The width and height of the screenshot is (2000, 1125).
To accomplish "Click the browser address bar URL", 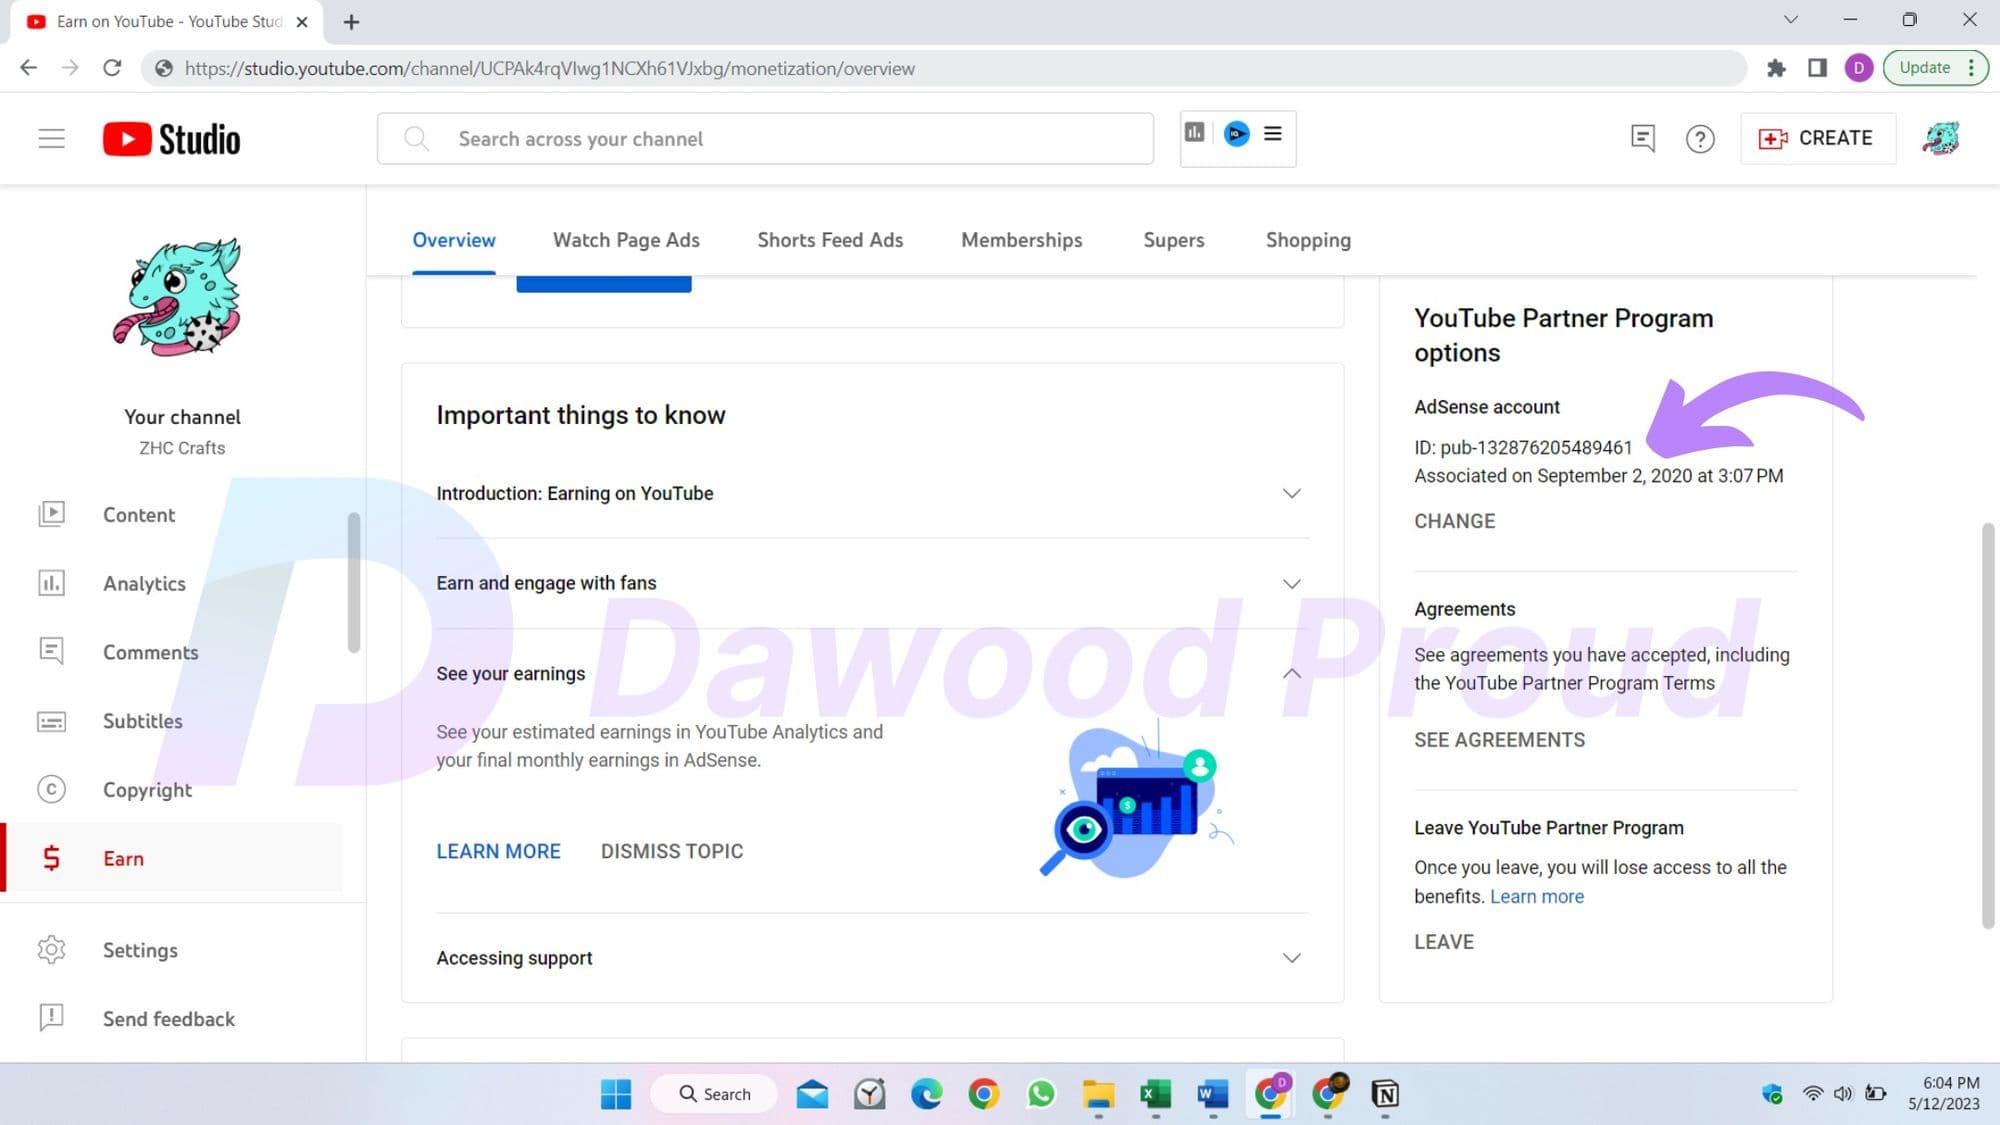I will click(549, 68).
